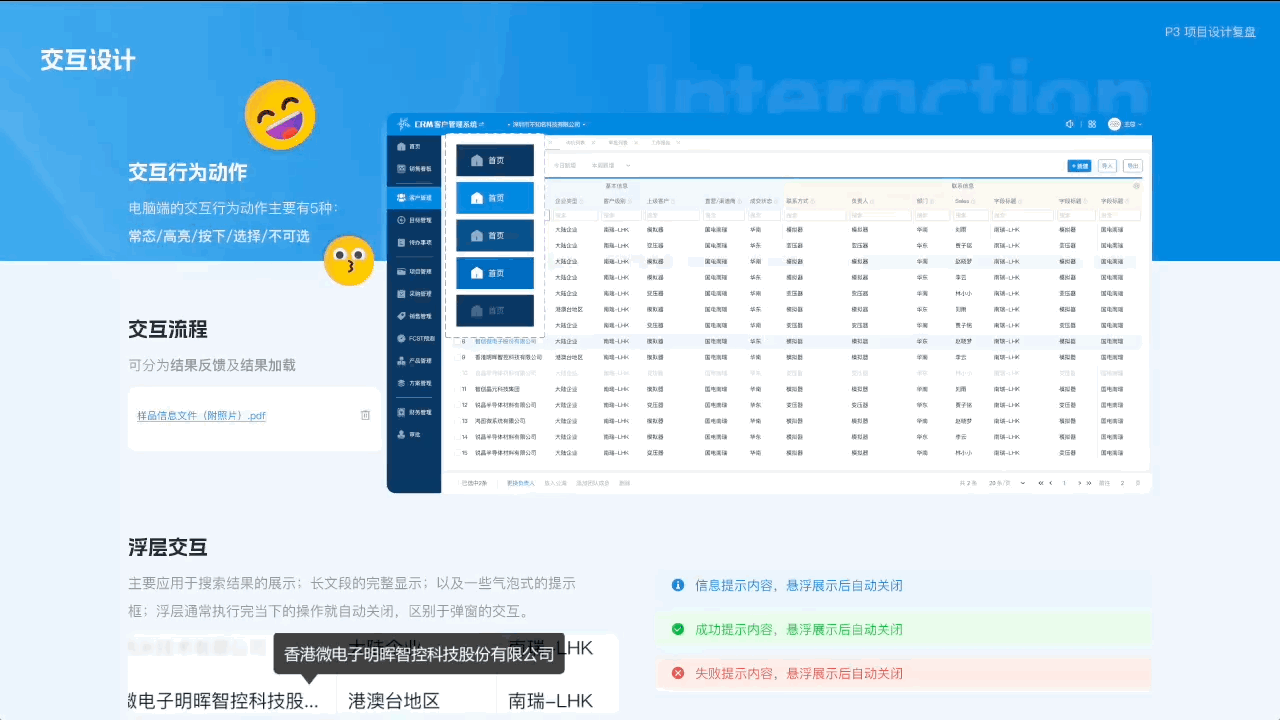
Task: Check the row checkbox for 鸿图微系统有限公司
Action: 458,421
